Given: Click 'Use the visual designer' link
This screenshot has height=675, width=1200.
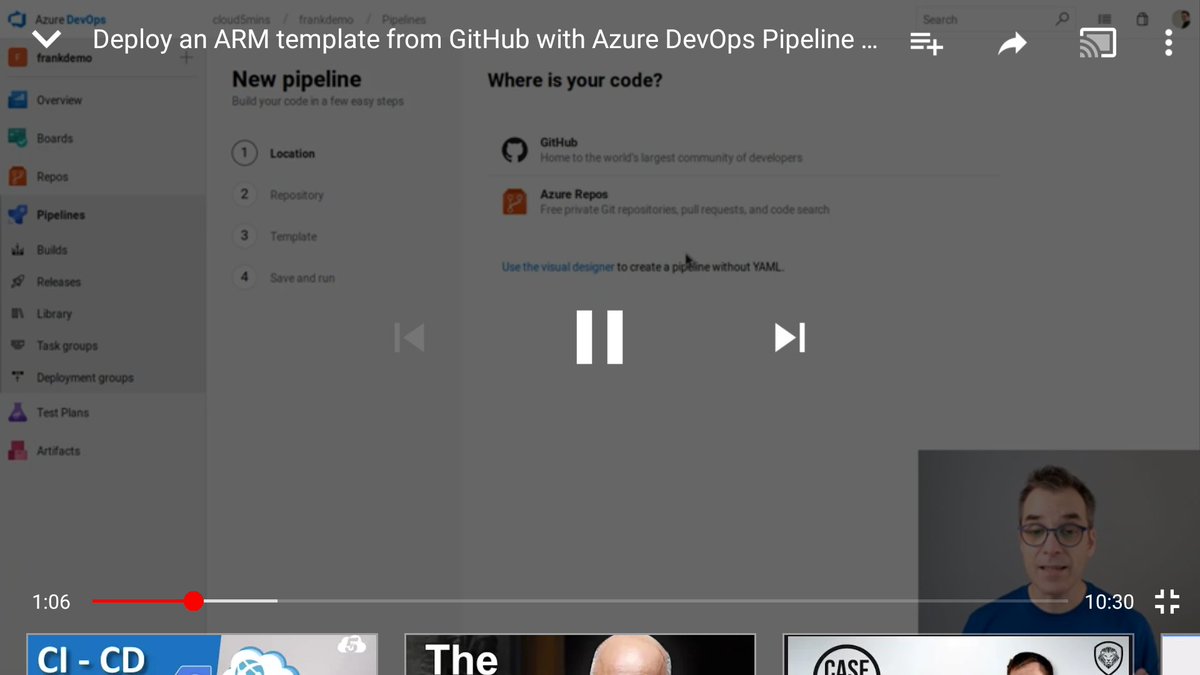Looking at the screenshot, I should 558,267.
